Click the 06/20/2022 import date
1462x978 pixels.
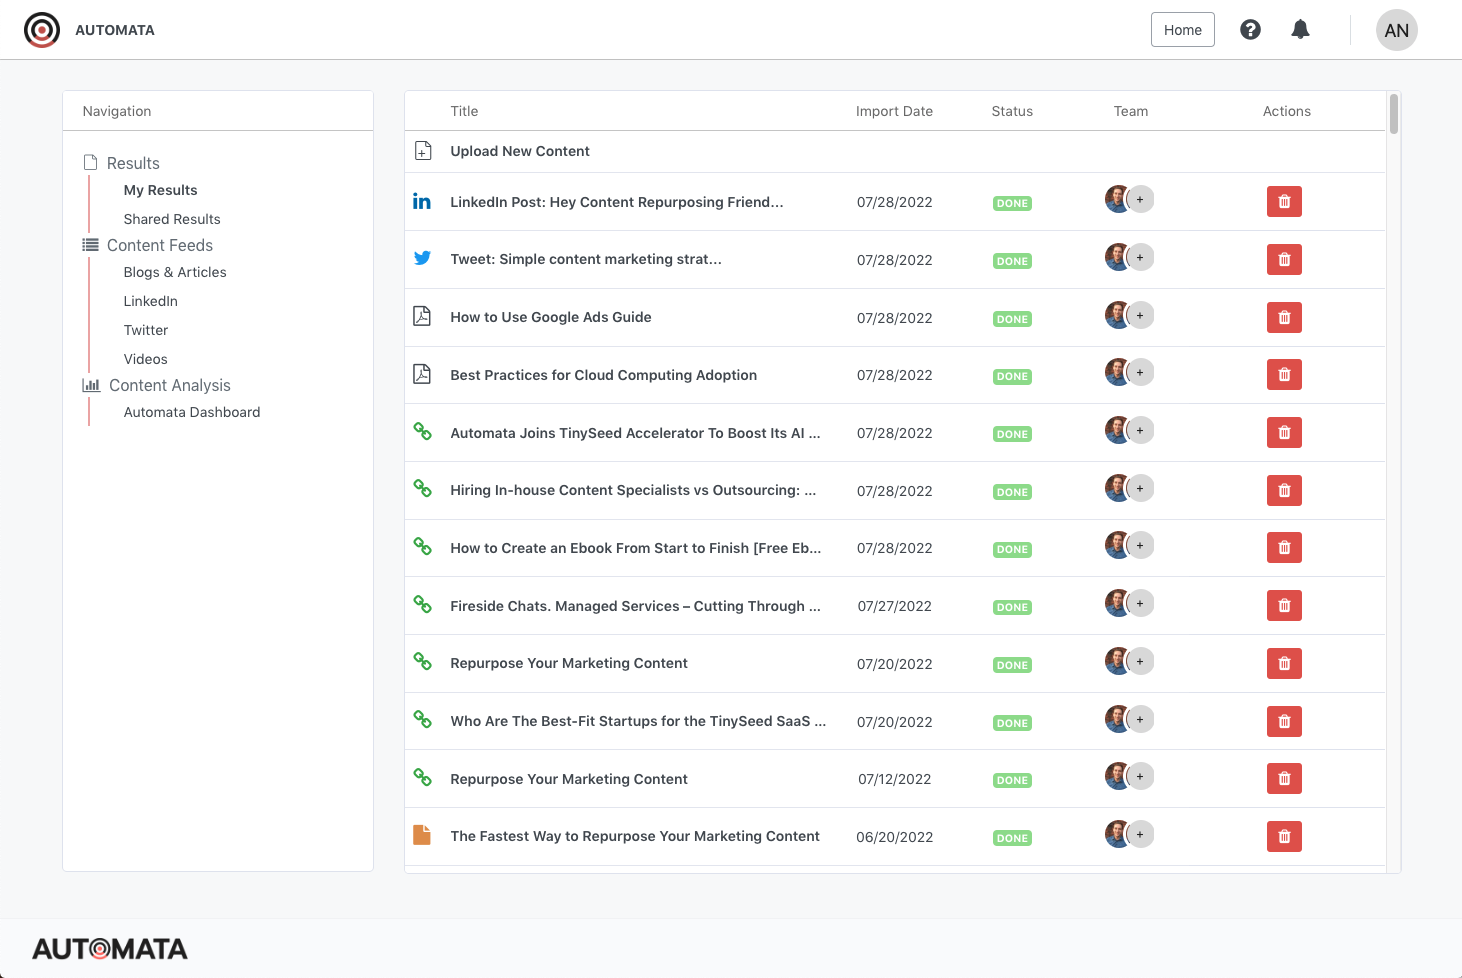click(895, 837)
